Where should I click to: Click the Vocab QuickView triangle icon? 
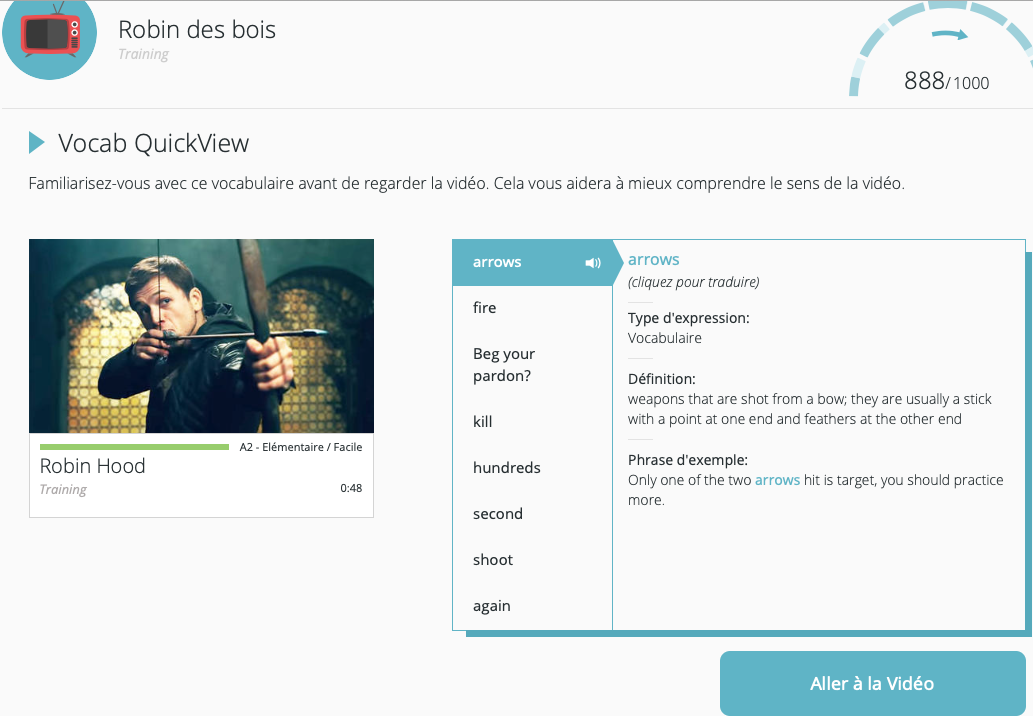click(37, 143)
